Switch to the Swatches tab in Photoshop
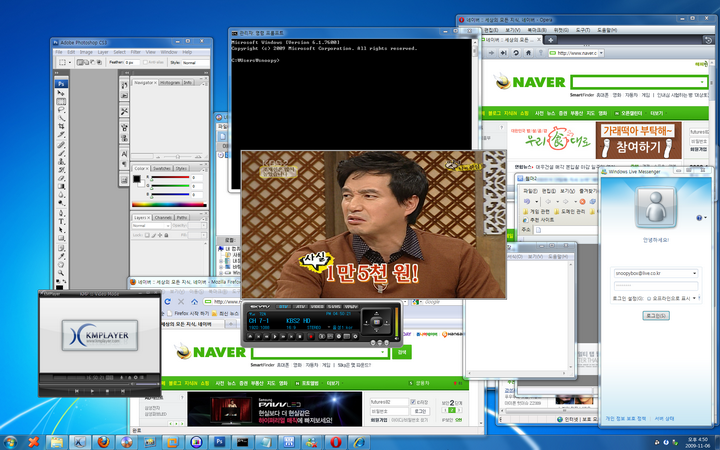Screen dimensions: 720x450 (x=162, y=169)
